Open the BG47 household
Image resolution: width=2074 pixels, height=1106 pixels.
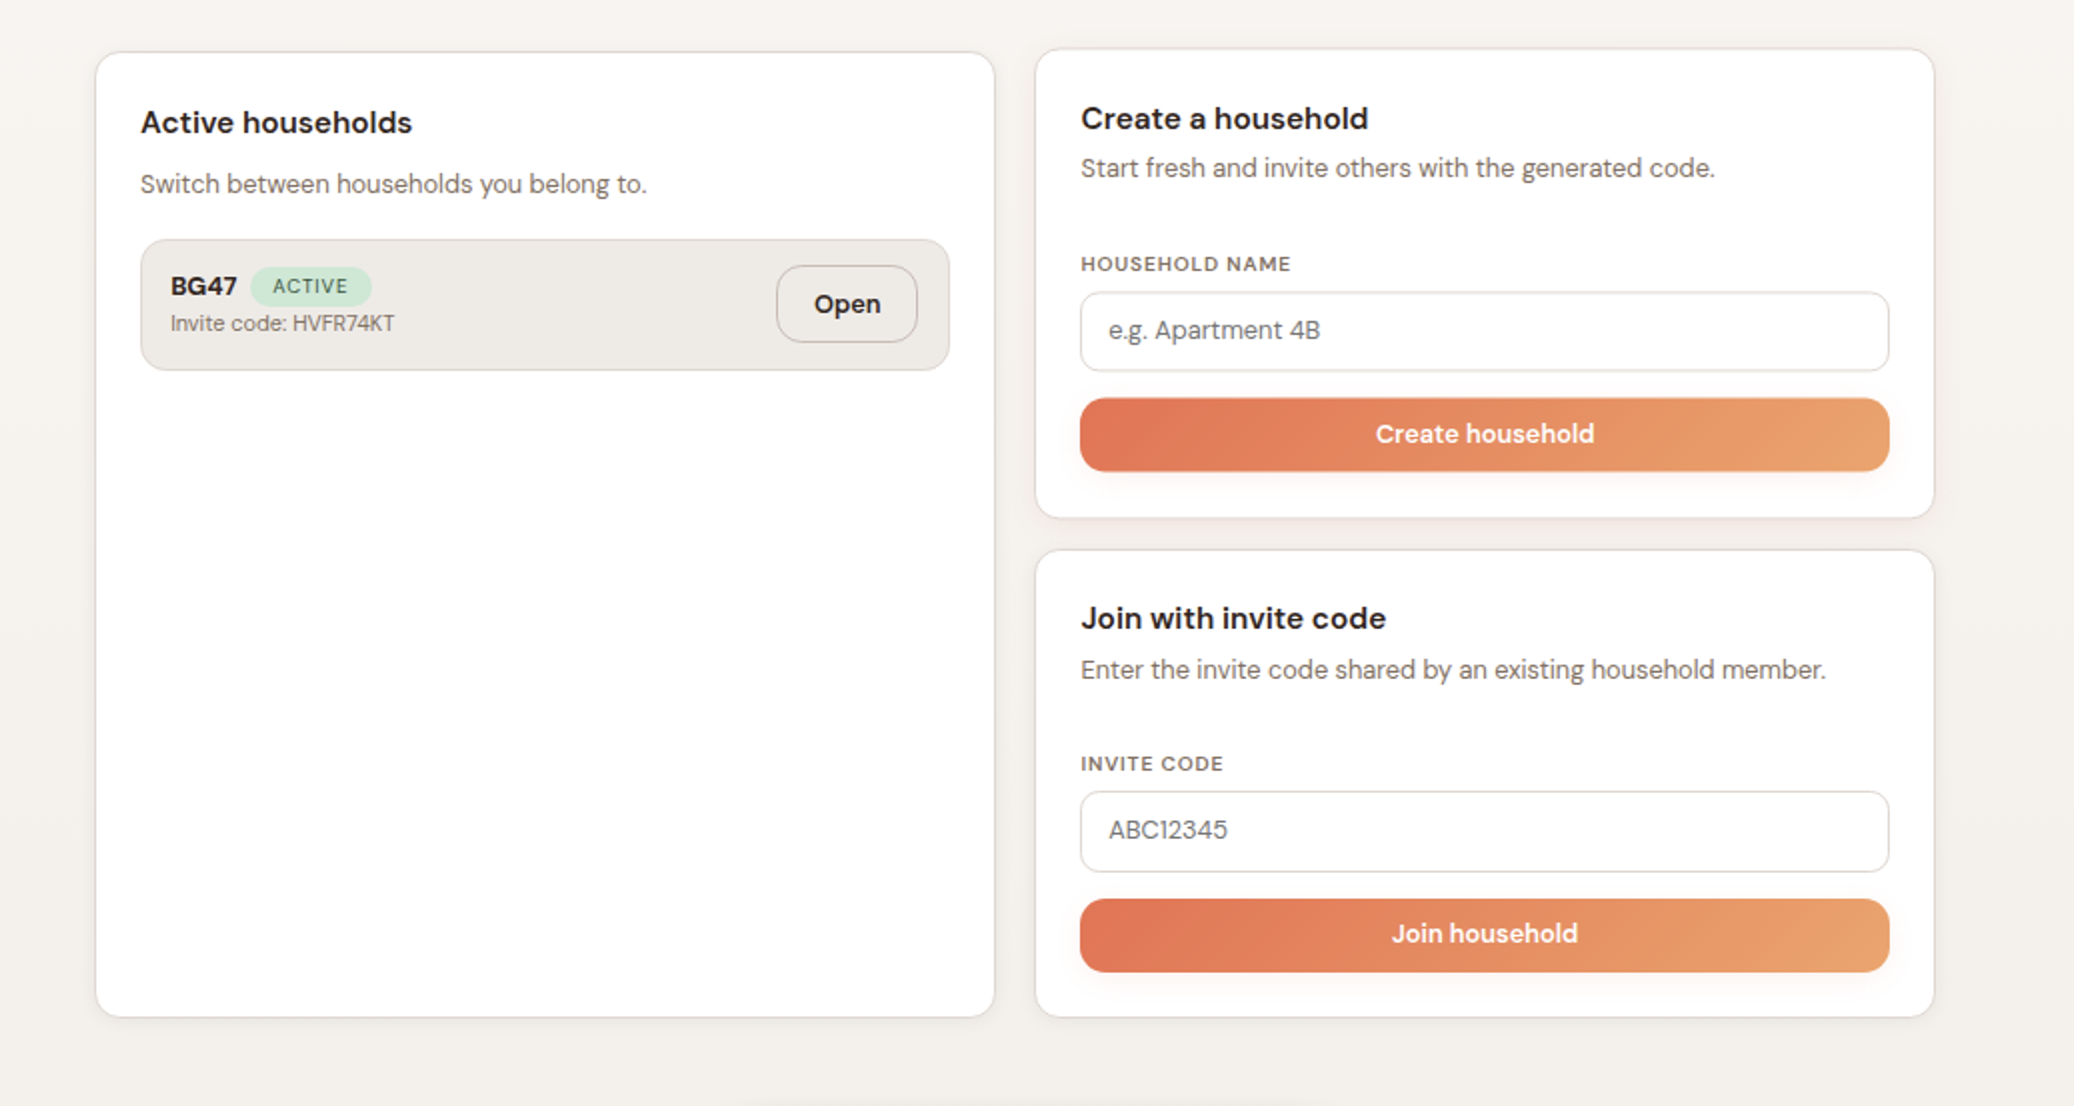click(x=846, y=304)
